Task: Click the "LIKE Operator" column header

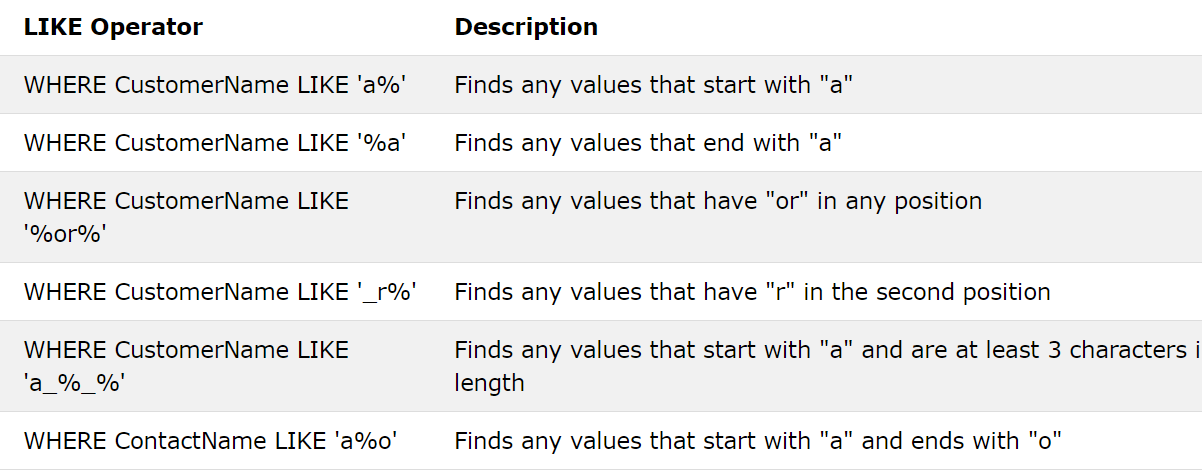Action: click(x=113, y=27)
